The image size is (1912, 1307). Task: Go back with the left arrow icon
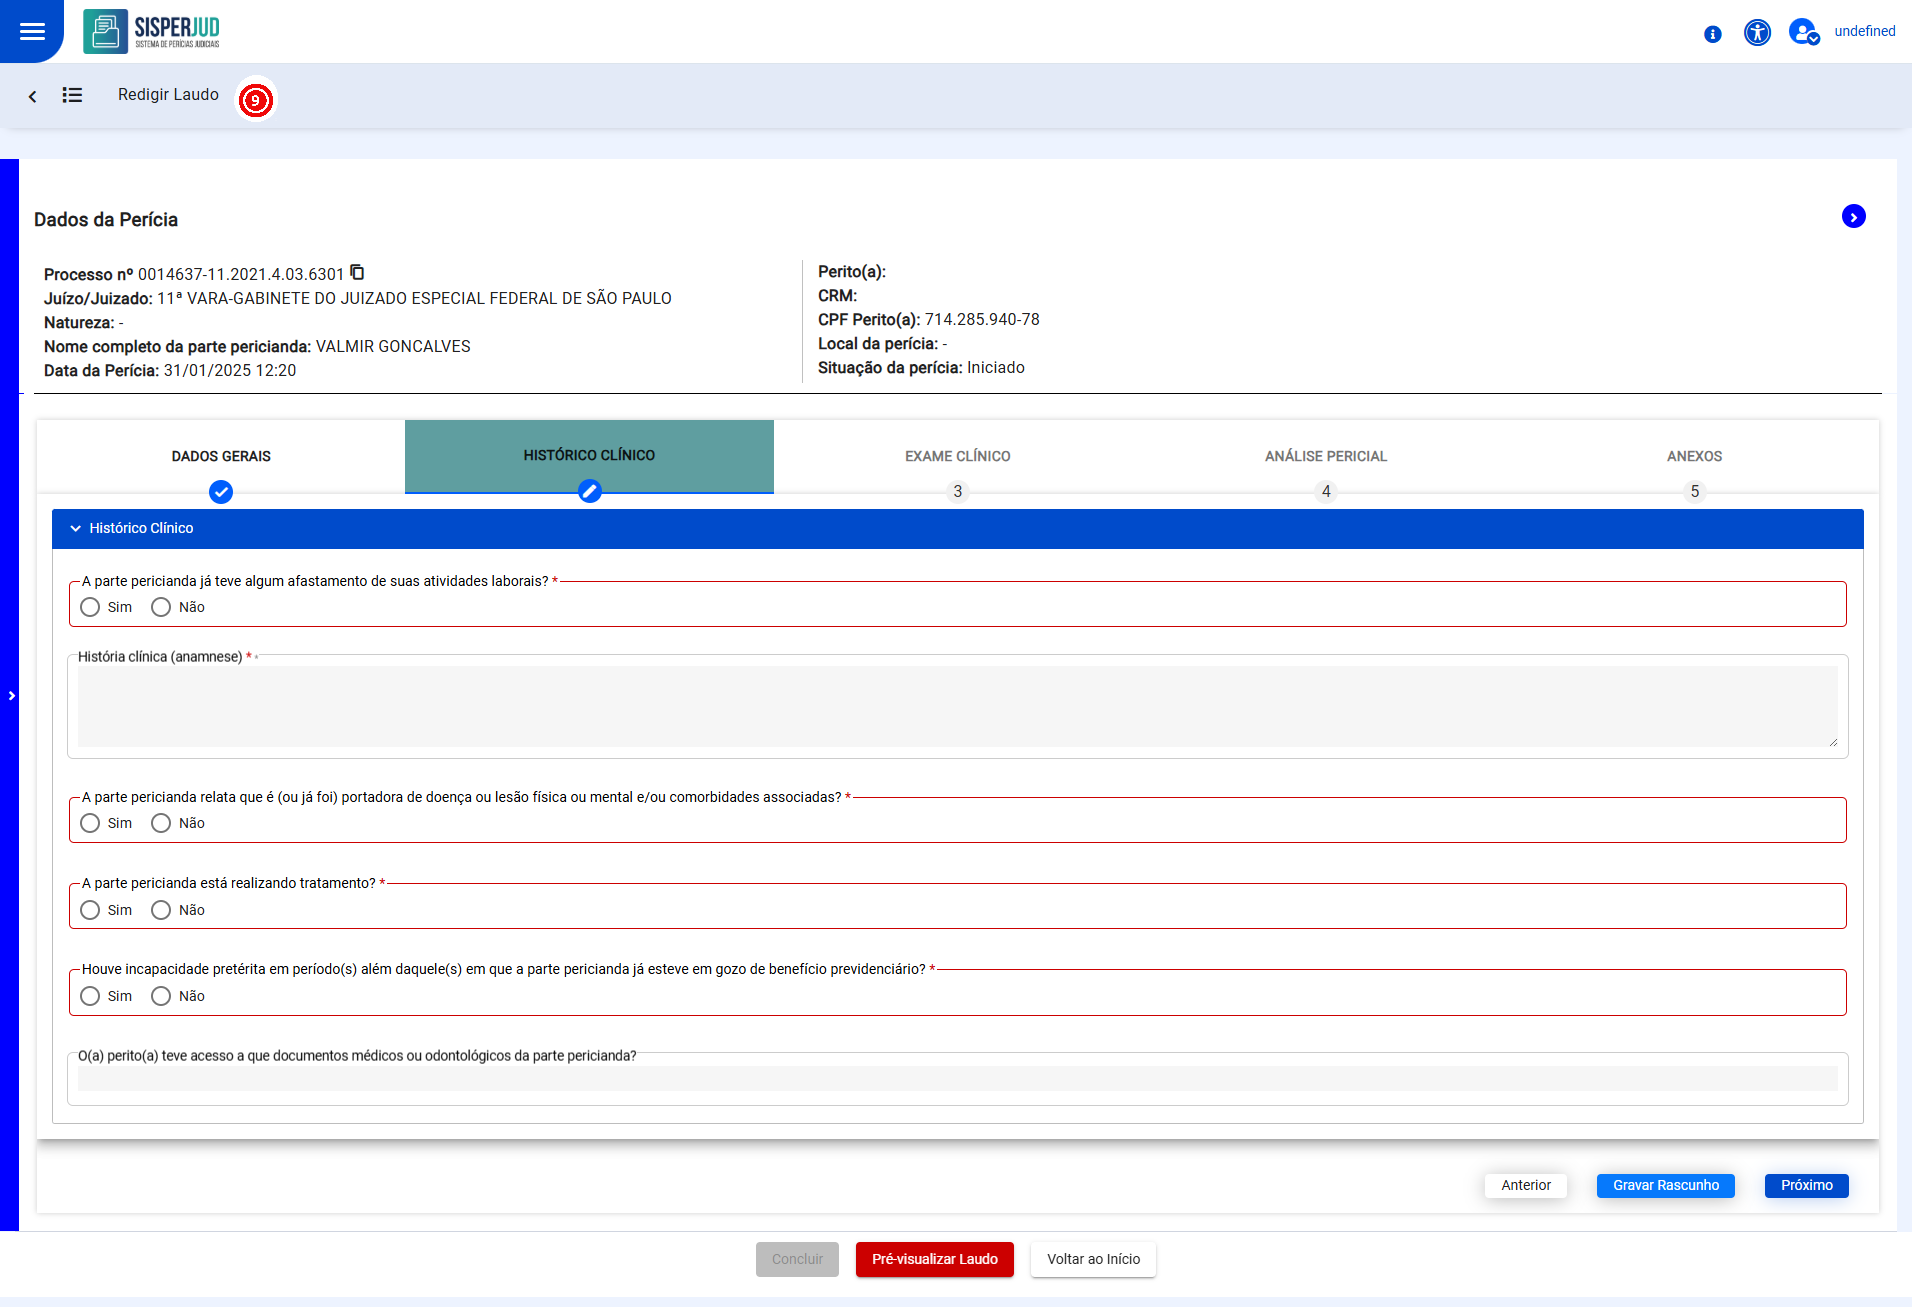pos(32,96)
